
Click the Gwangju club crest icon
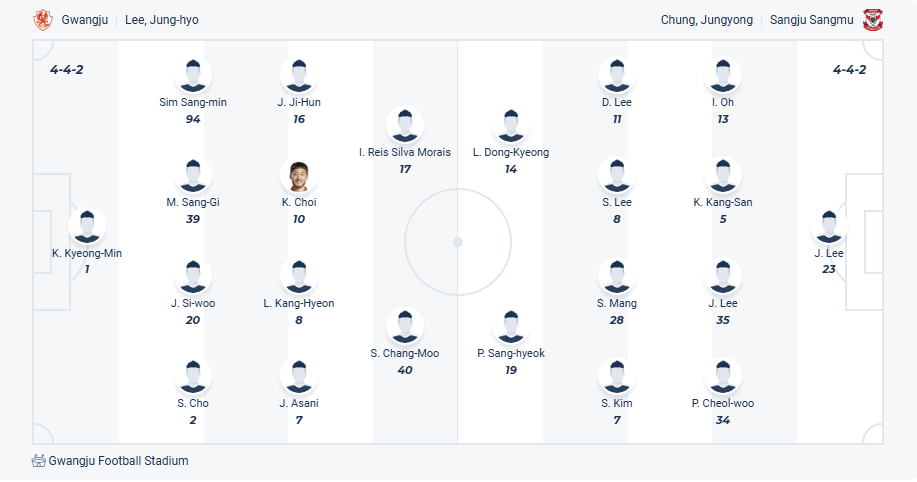[x=42, y=20]
